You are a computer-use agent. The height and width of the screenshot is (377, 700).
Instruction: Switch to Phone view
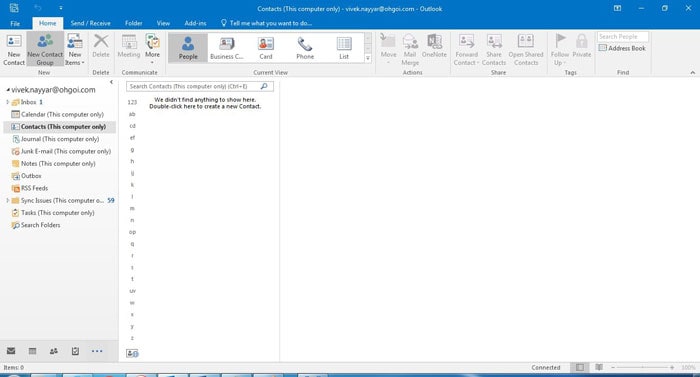coord(305,47)
